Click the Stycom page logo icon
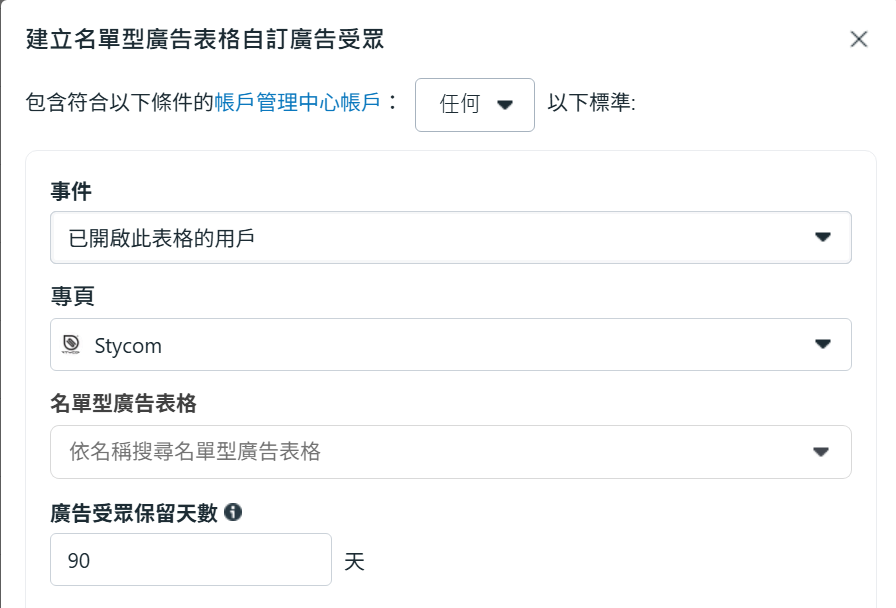896x608 pixels. [x=71, y=345]
